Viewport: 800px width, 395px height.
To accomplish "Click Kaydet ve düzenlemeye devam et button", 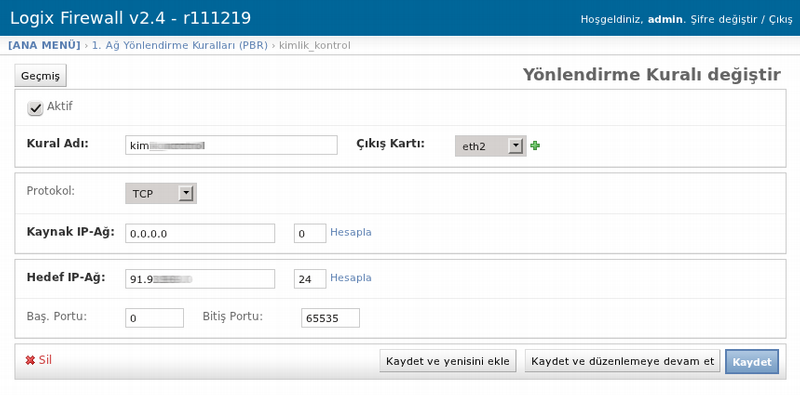I will coord(622,361).
